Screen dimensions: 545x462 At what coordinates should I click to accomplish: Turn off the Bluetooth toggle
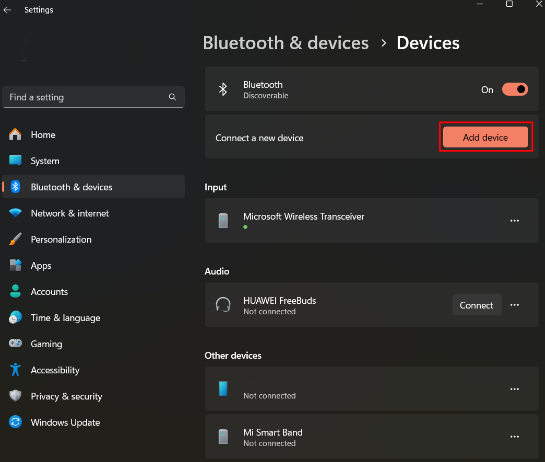point(515,90)
